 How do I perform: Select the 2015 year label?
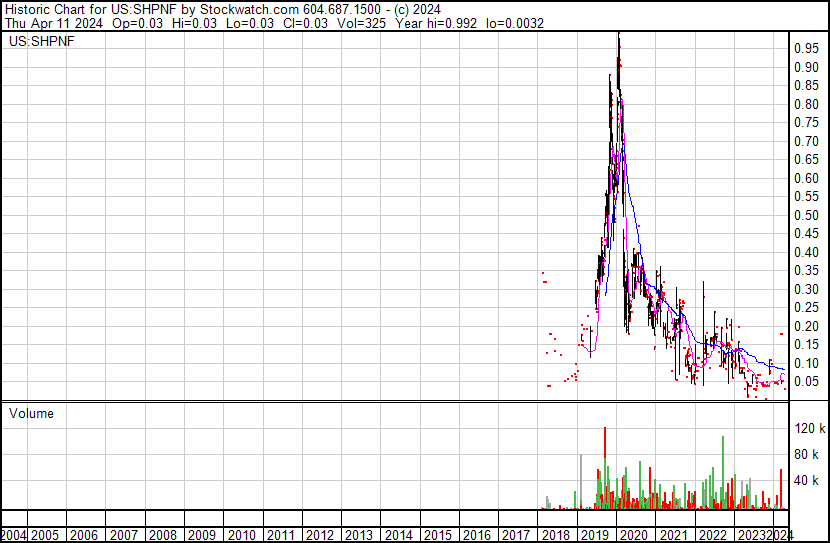pyautogui.click(x=438, y=535)
